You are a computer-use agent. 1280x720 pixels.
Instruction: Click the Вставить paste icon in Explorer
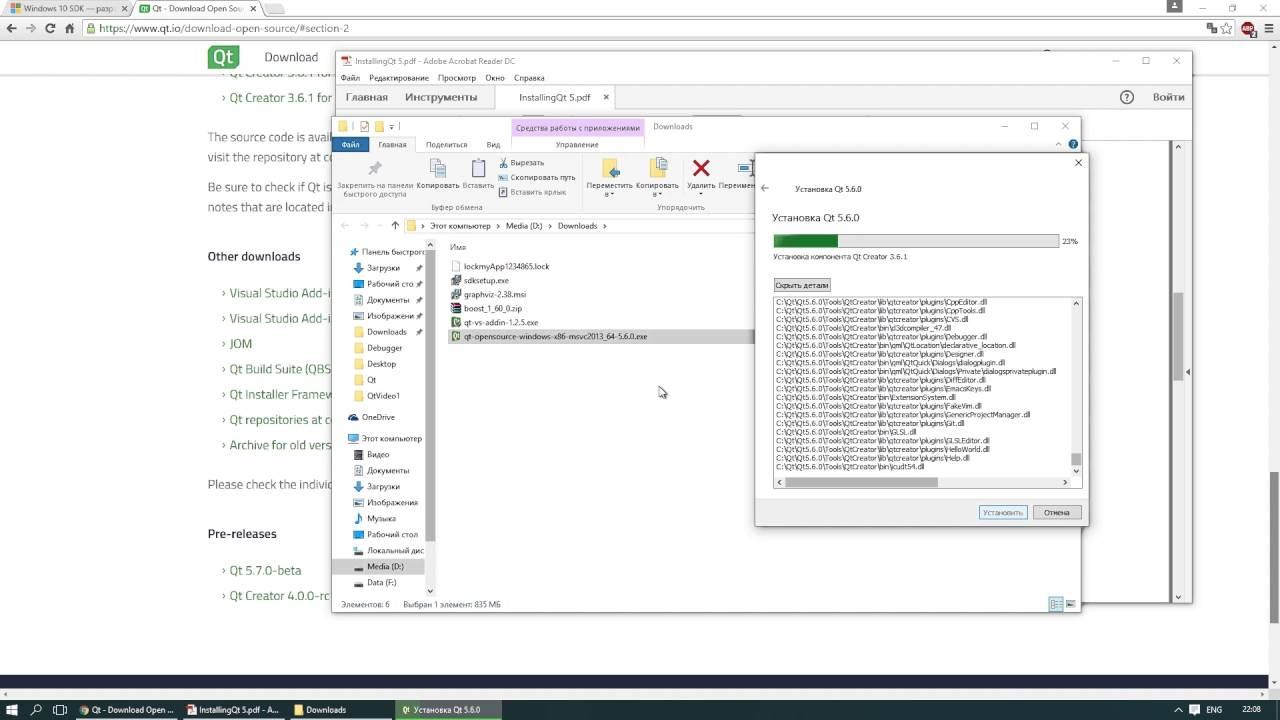(478, 168)
